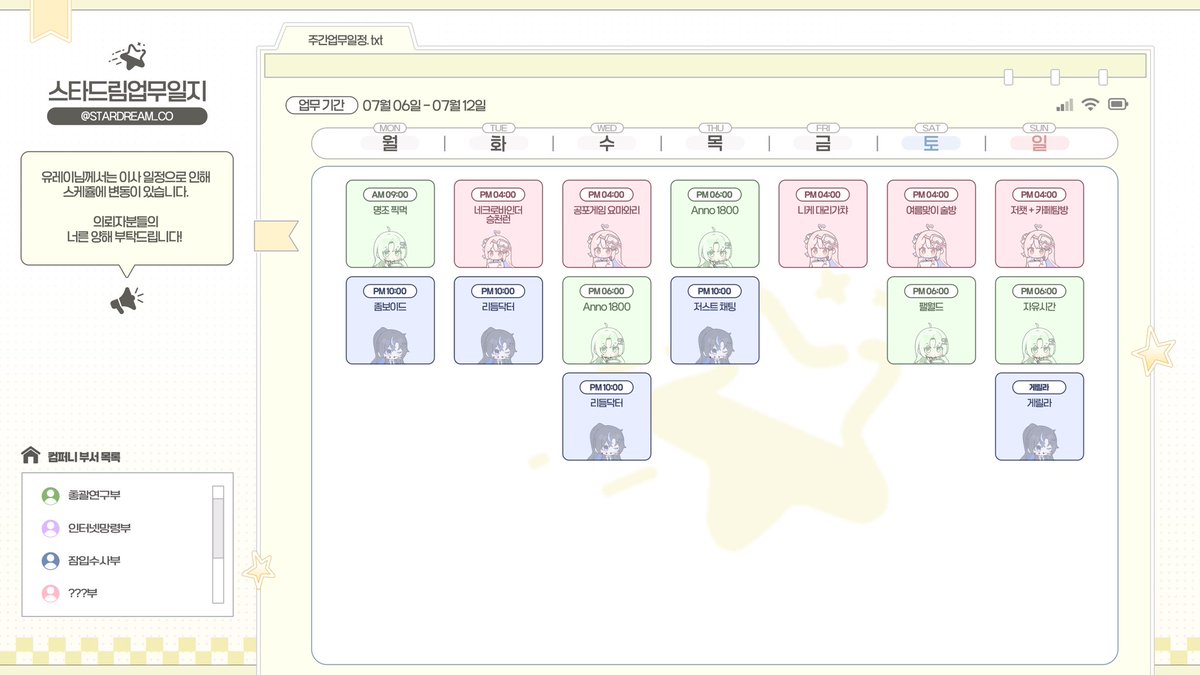Screen dimensions: 1200x675
Task: Click the 스타드림업무일지 title text
Action: [127, 90]
